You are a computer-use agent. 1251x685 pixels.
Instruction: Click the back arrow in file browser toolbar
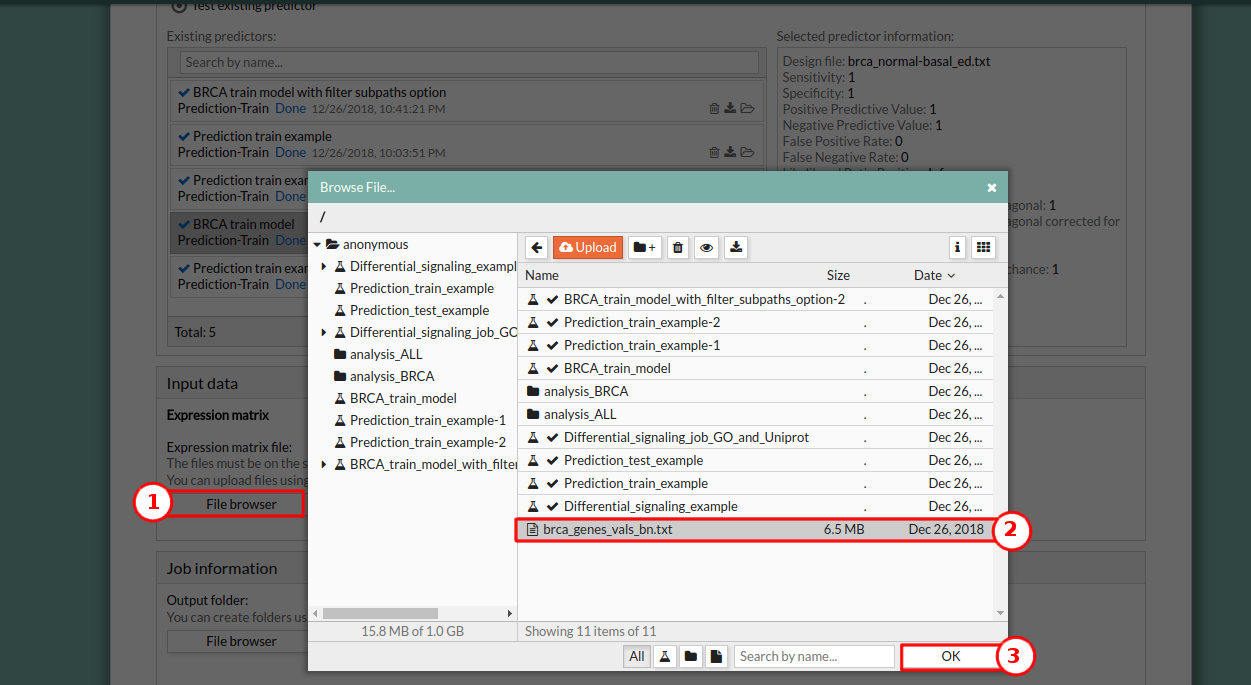(x=537, y=247)
